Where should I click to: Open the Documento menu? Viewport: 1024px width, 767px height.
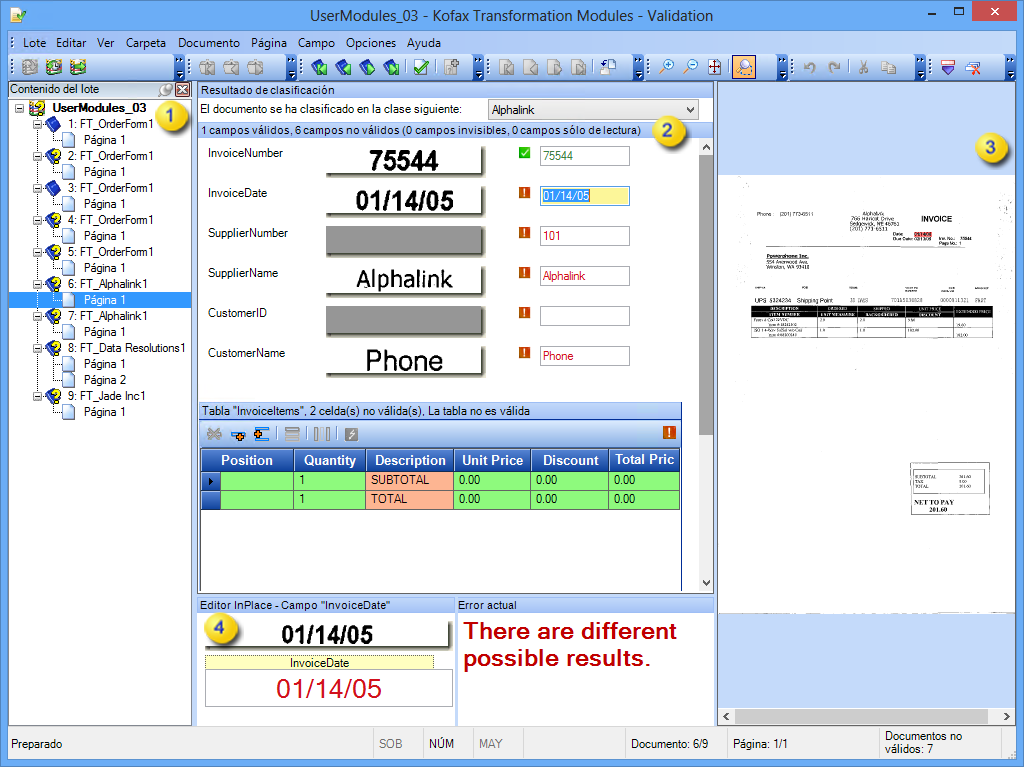point(208,43)
